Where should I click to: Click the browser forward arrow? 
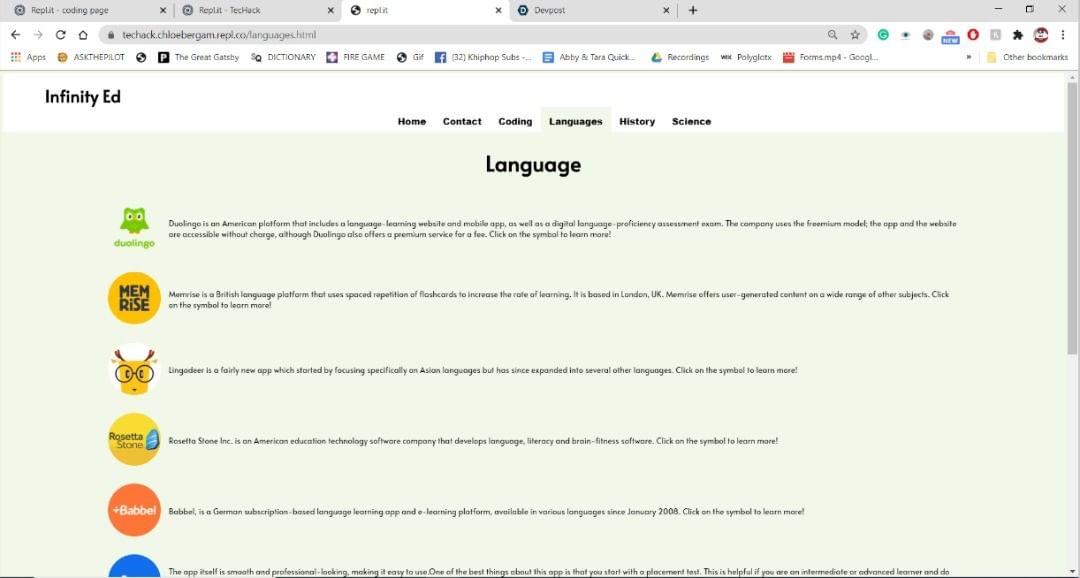[38, 34]
